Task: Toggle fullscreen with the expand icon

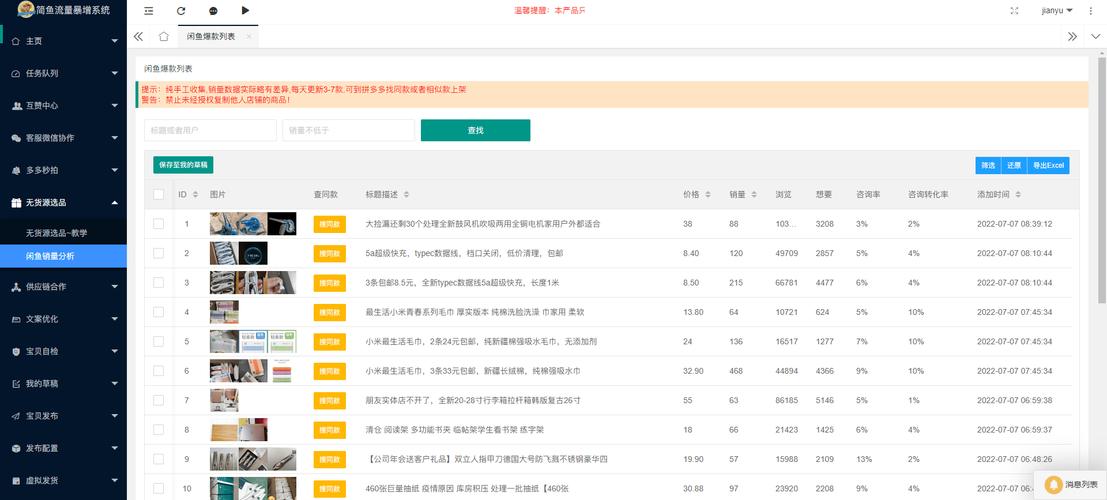Action: tap(1015, 11)
